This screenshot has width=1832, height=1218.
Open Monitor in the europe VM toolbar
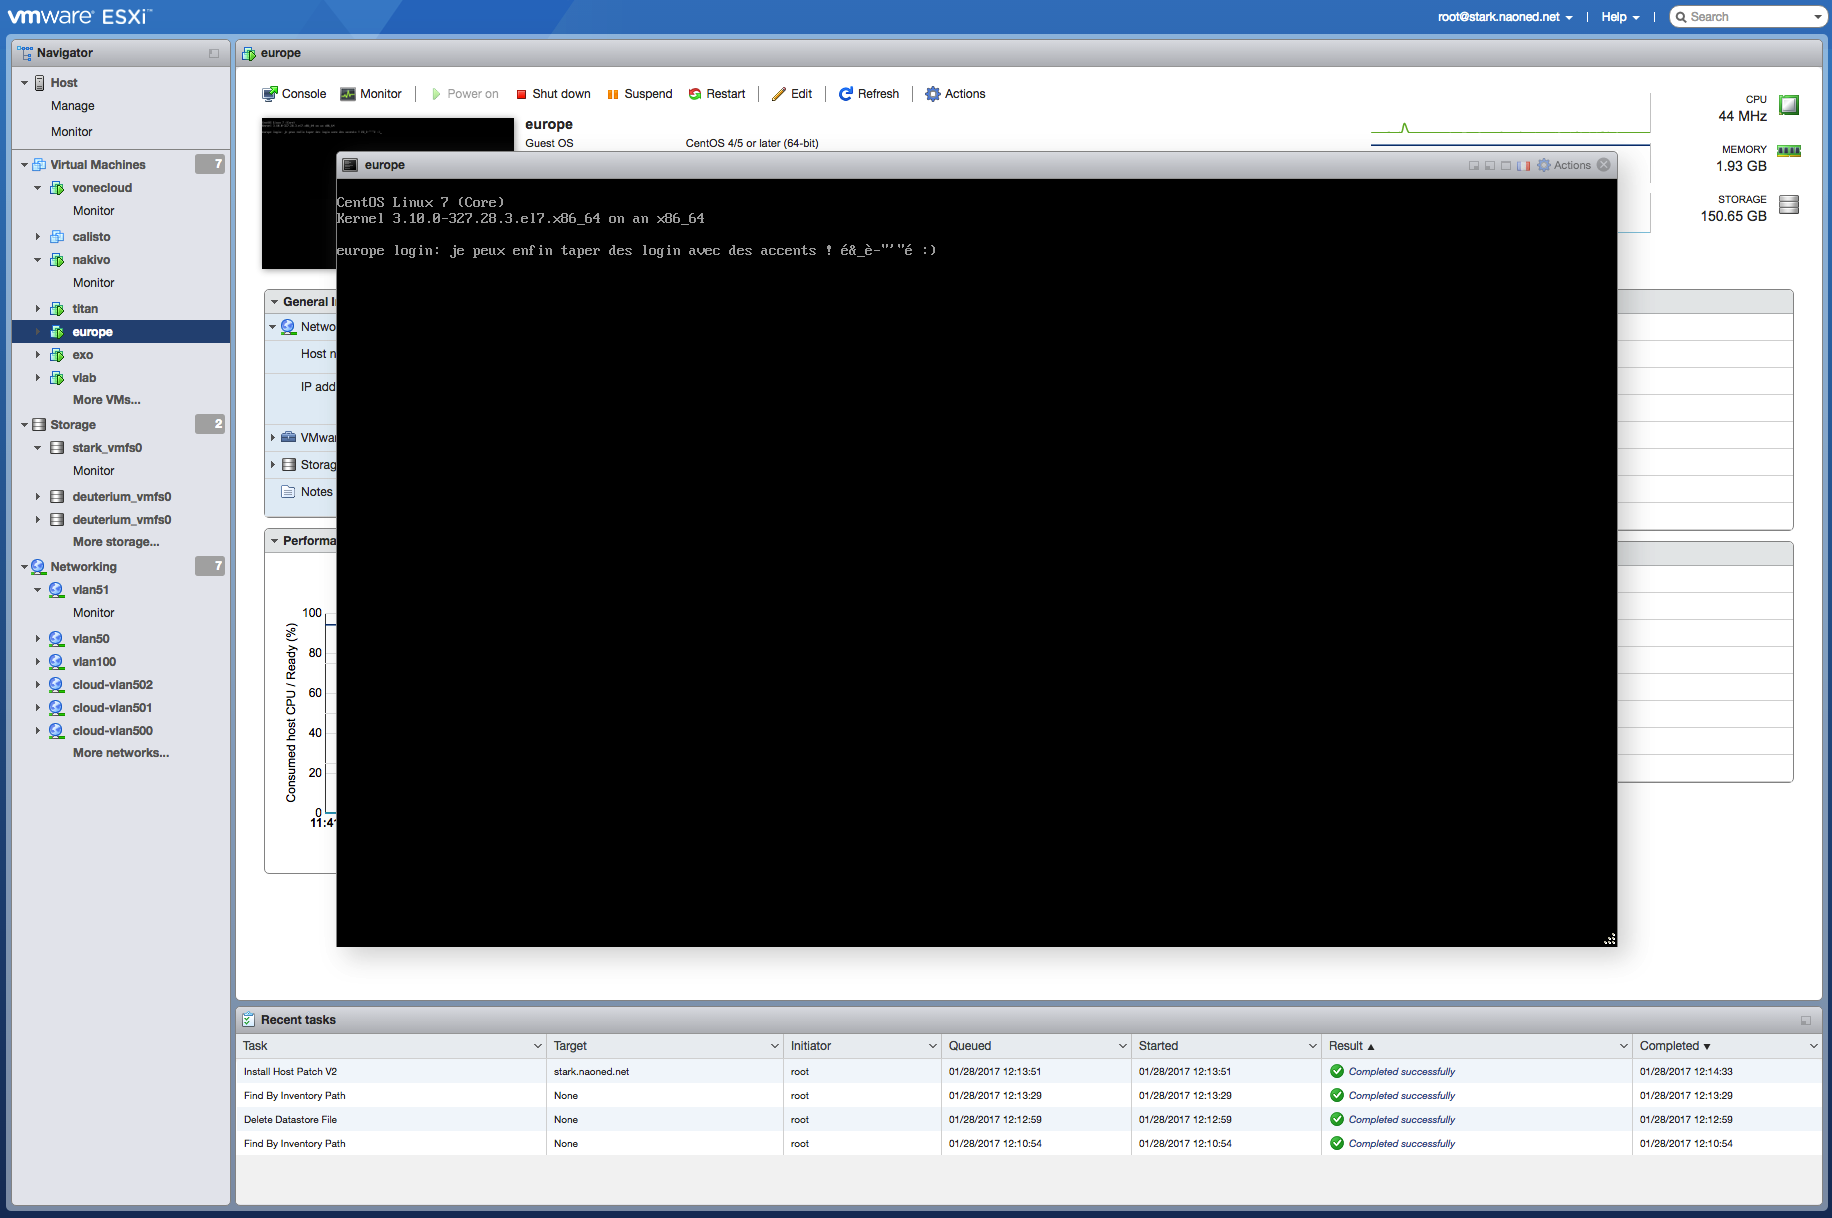(x=371, y=94)
